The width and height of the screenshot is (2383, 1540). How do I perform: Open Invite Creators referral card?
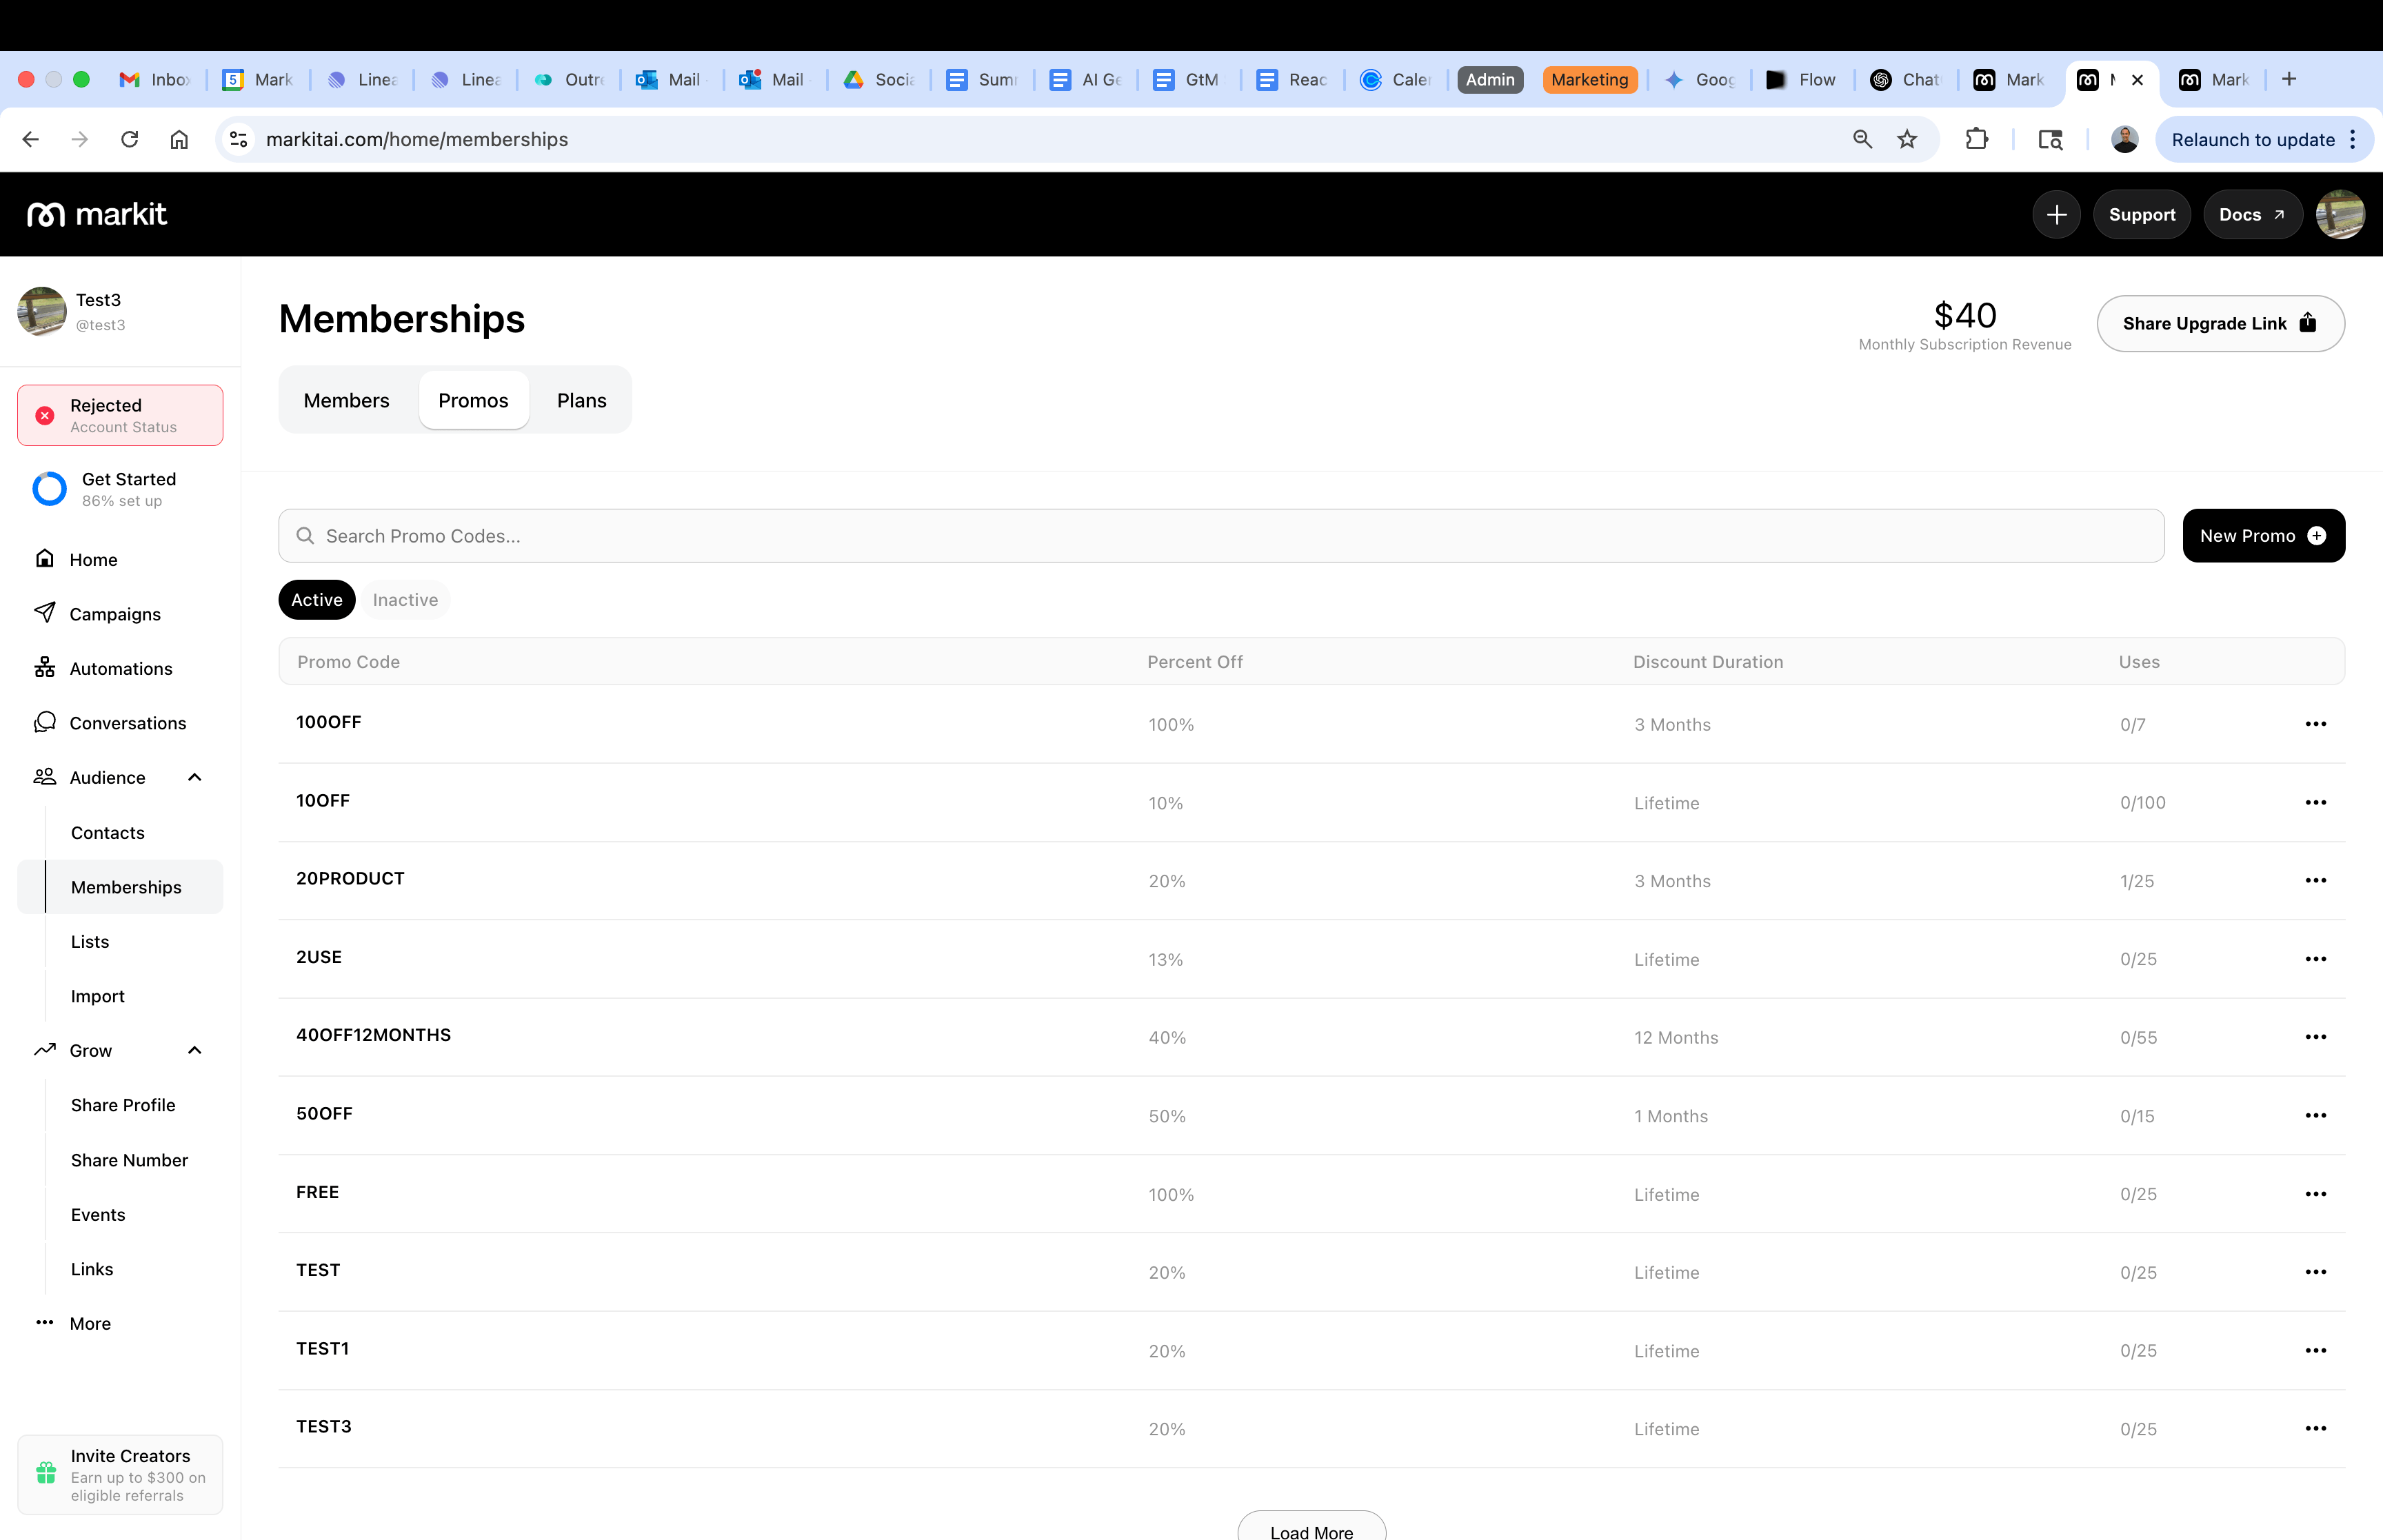[120, 1475]
